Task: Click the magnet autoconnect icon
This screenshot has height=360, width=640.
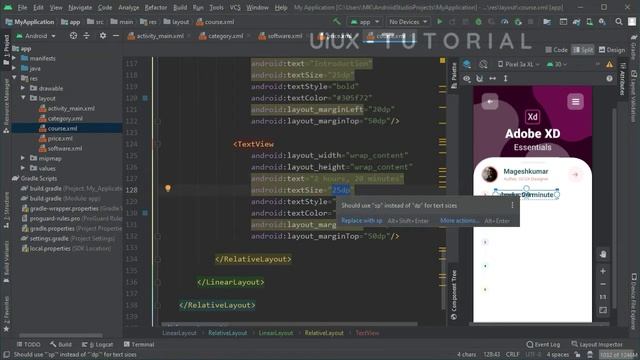Action: coord(480,78)
